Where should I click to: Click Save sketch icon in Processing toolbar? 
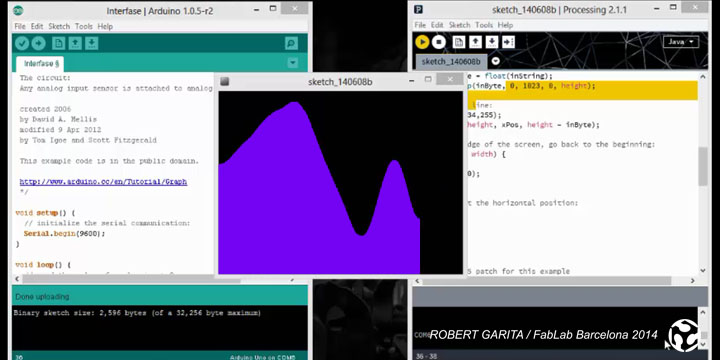[x=492, y=42]
